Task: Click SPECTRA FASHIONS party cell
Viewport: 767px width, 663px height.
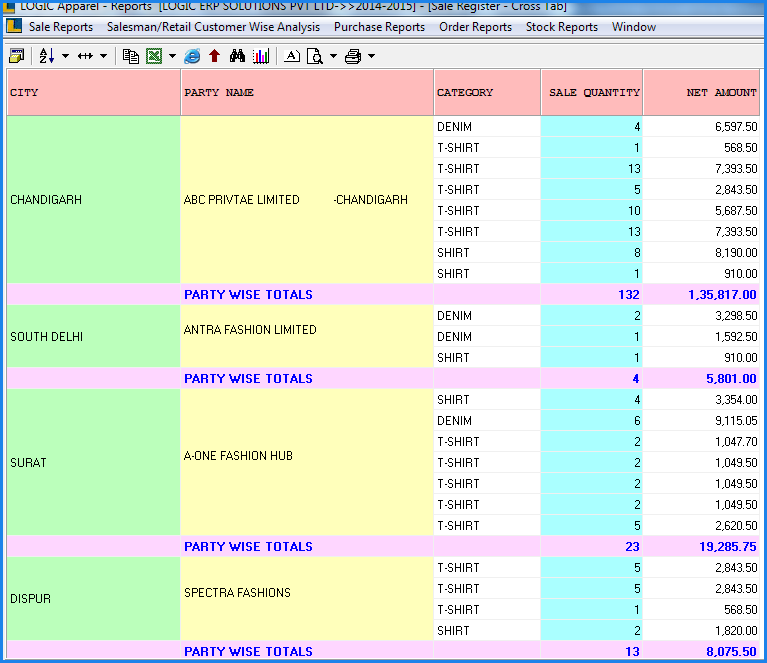Action: click(307, 598)
